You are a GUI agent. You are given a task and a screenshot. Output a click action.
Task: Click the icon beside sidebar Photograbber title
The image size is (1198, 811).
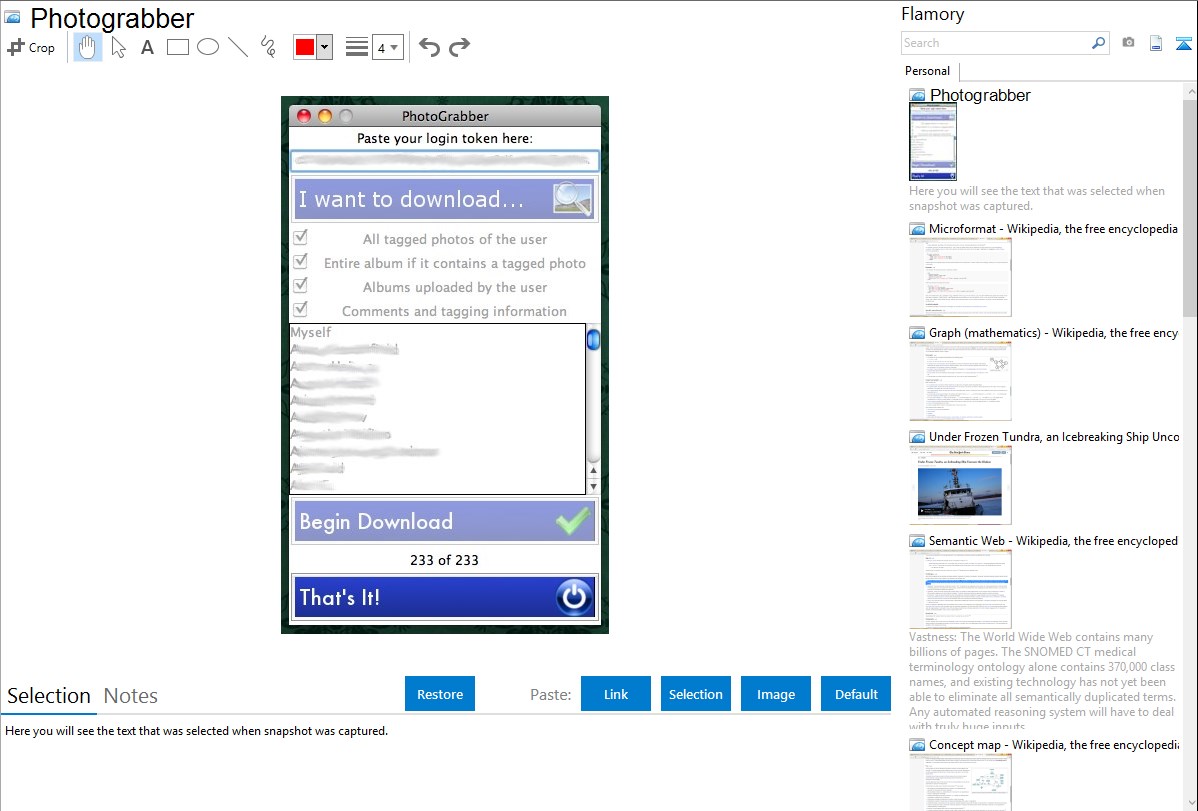tap(917, 96)
